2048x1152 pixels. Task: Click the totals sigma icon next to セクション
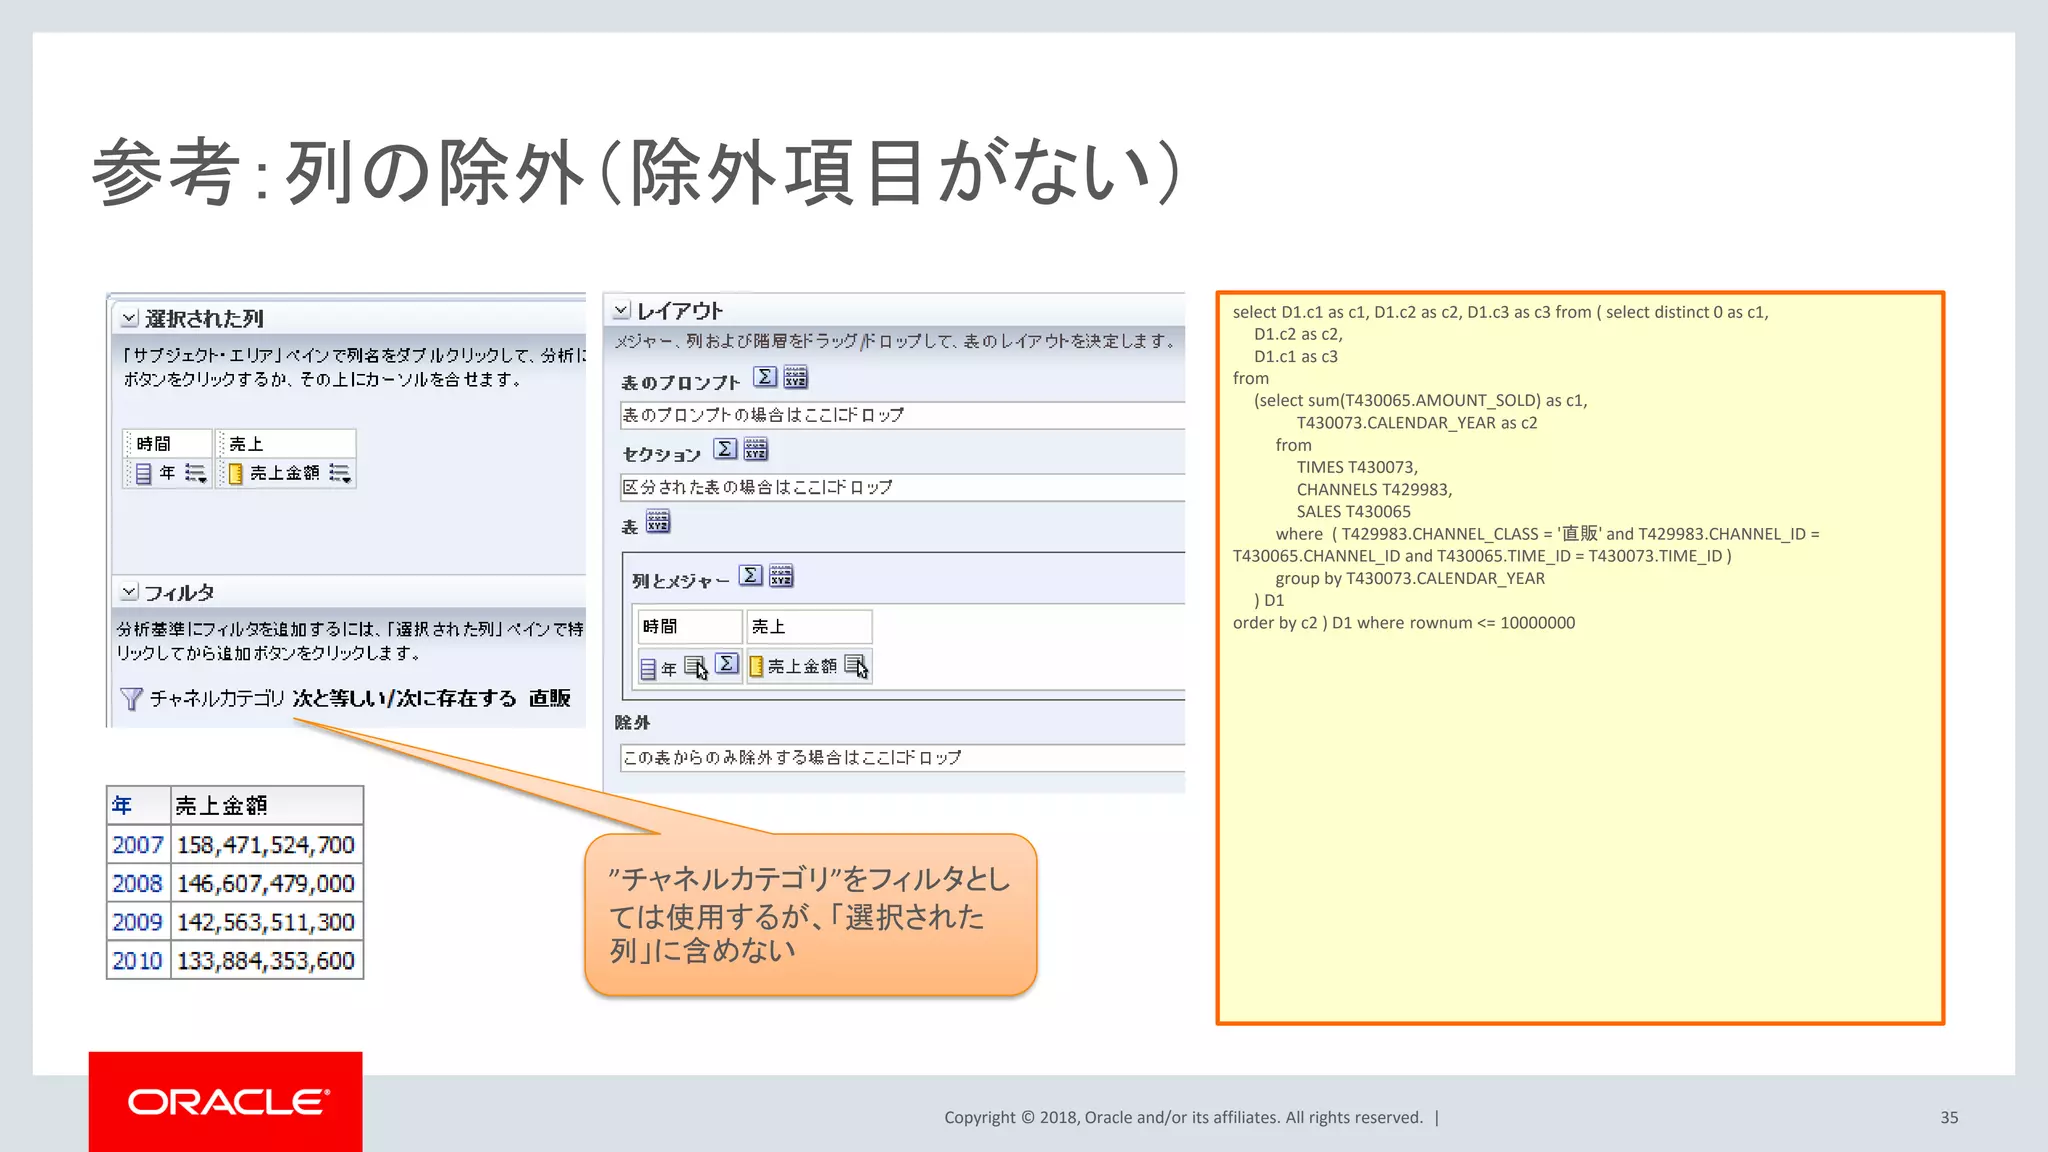pyautogui.click(x=726, y=449)
